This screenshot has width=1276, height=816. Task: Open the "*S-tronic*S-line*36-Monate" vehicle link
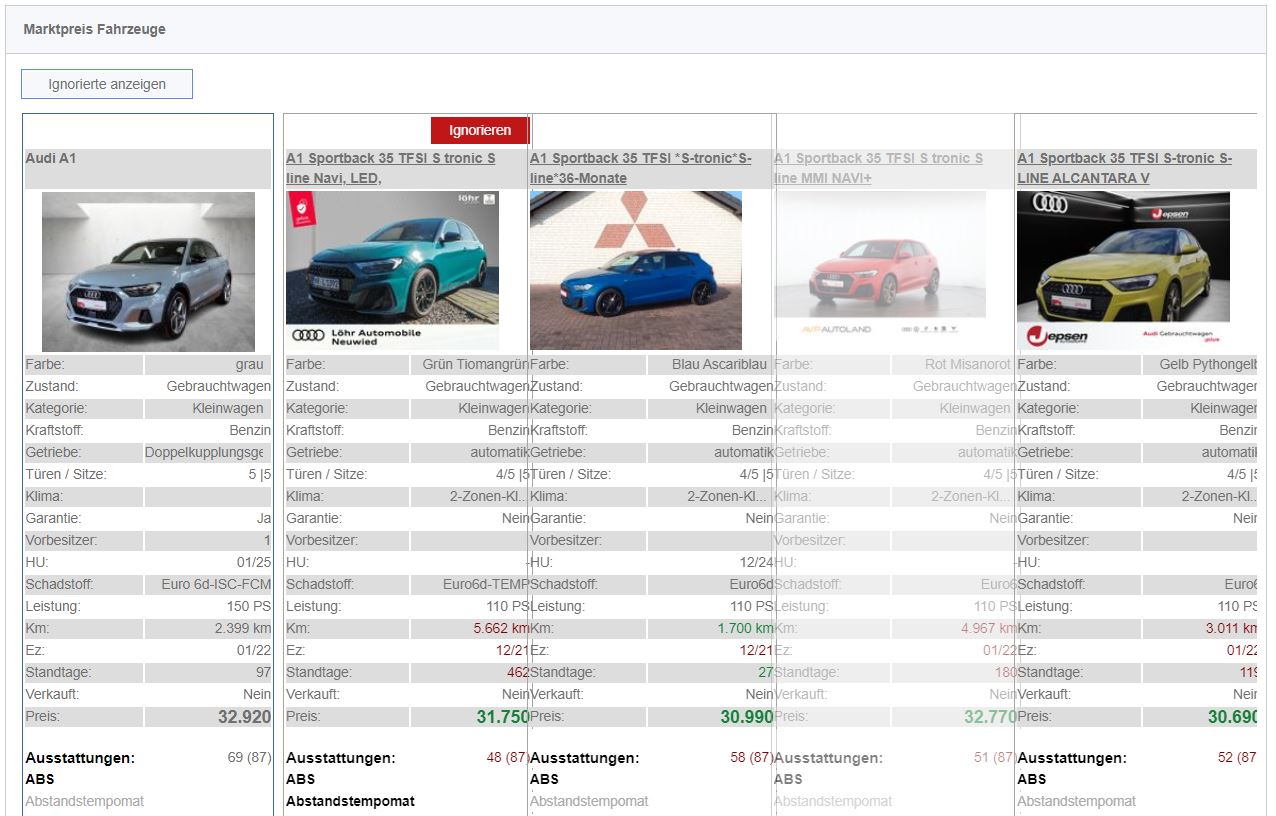coord(641,168)
